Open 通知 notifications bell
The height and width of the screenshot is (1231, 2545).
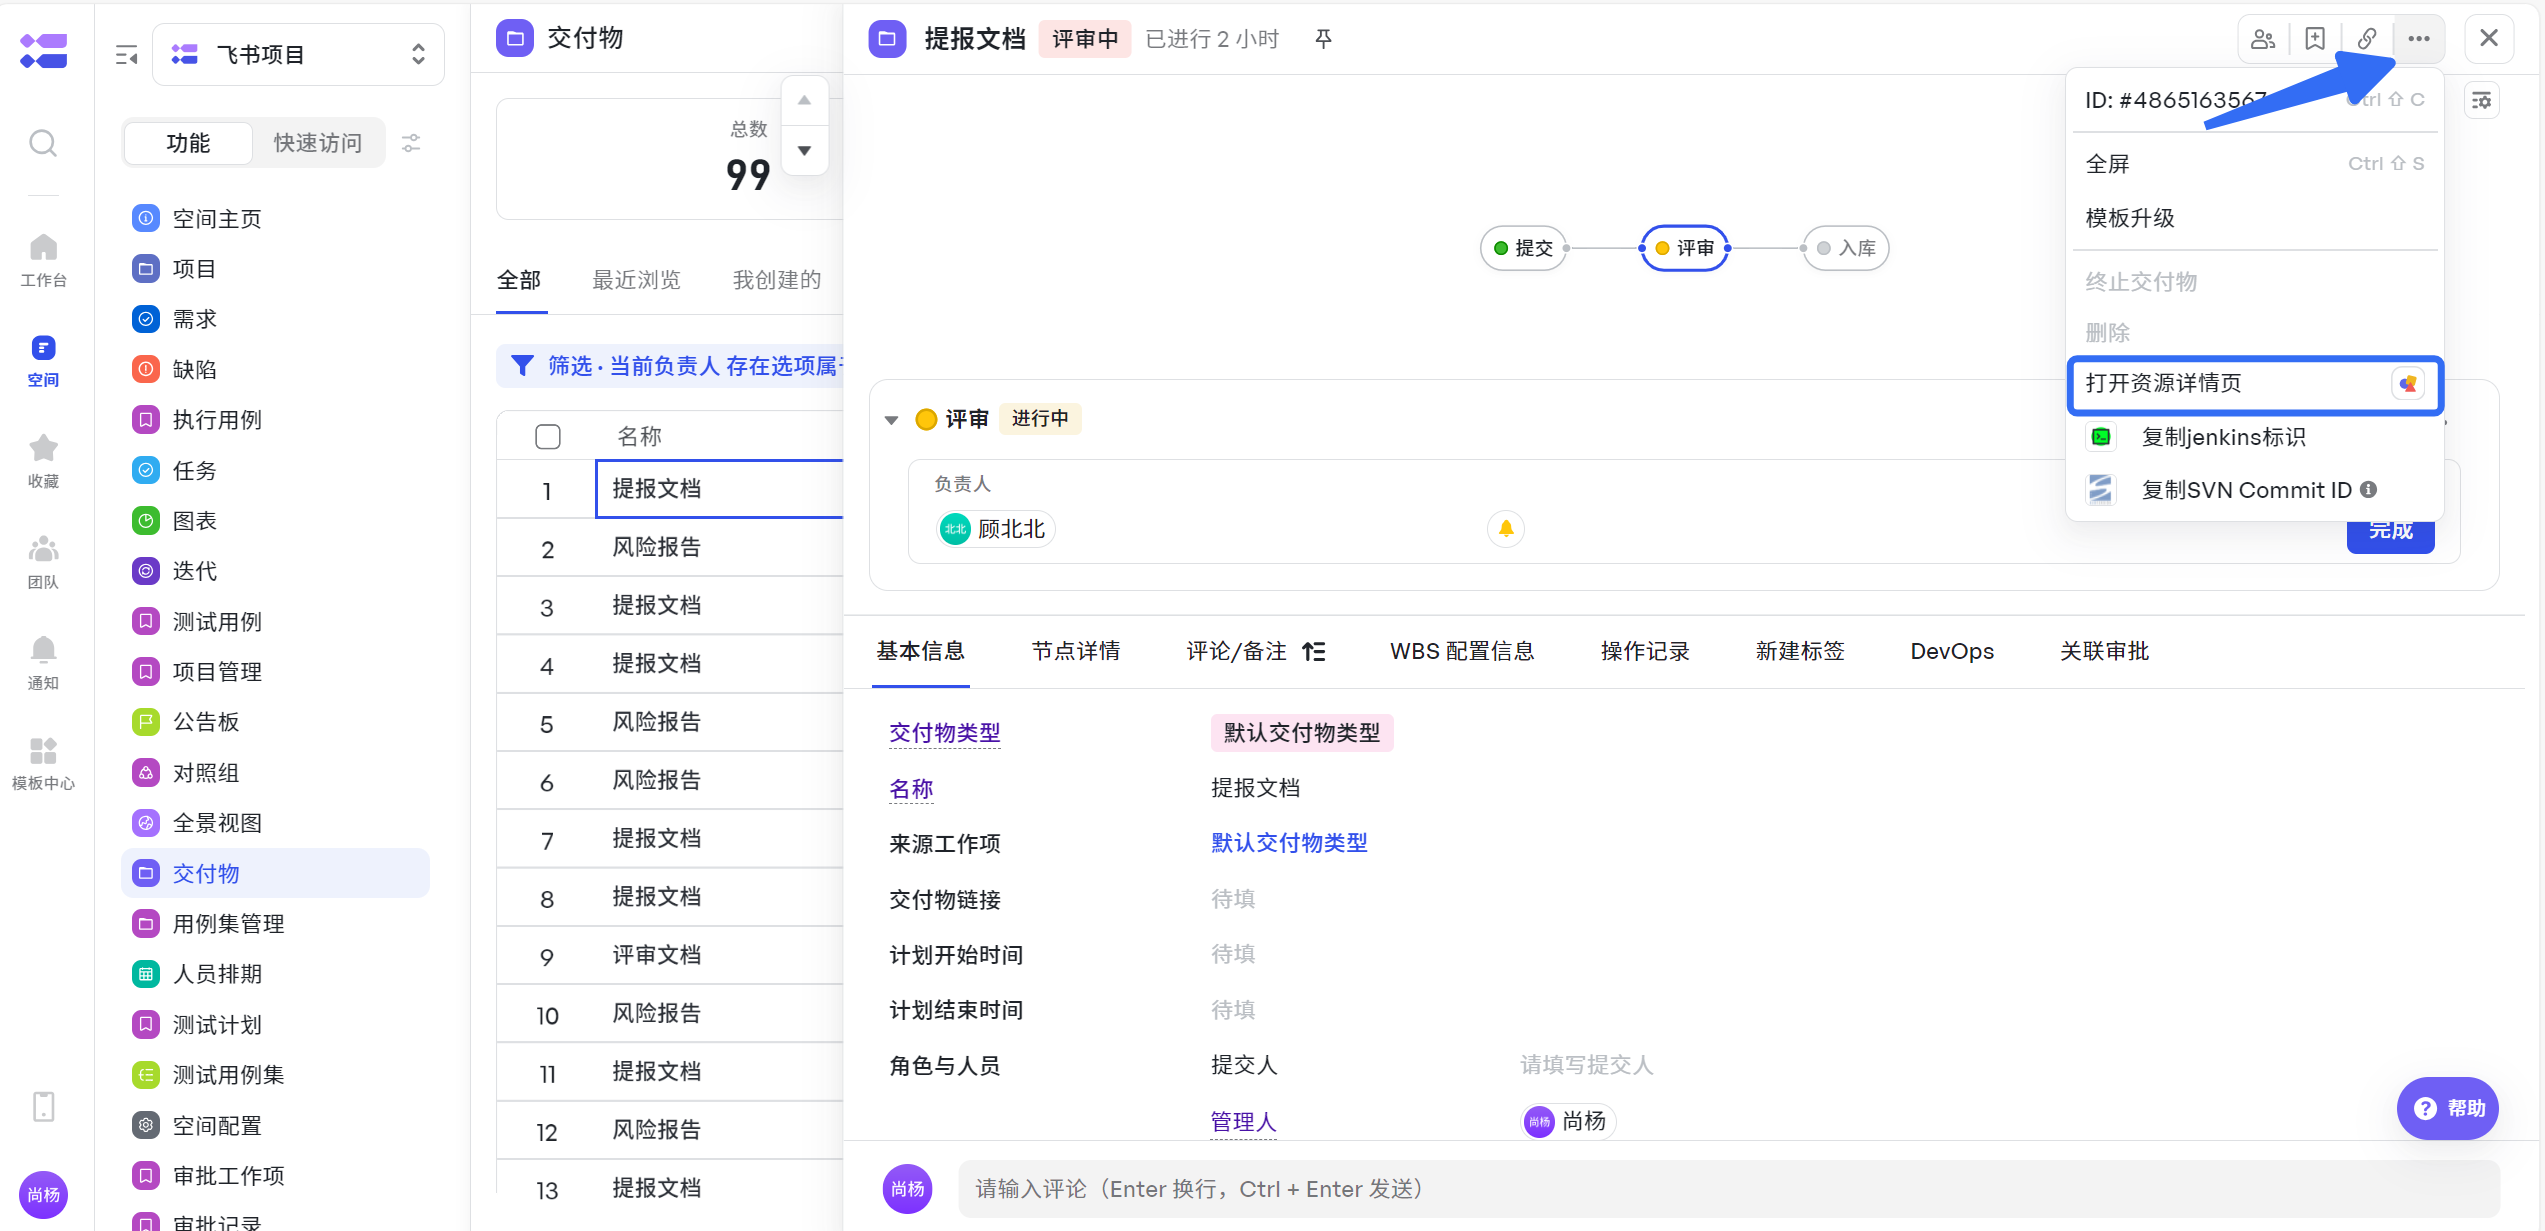tap(43, 663)
